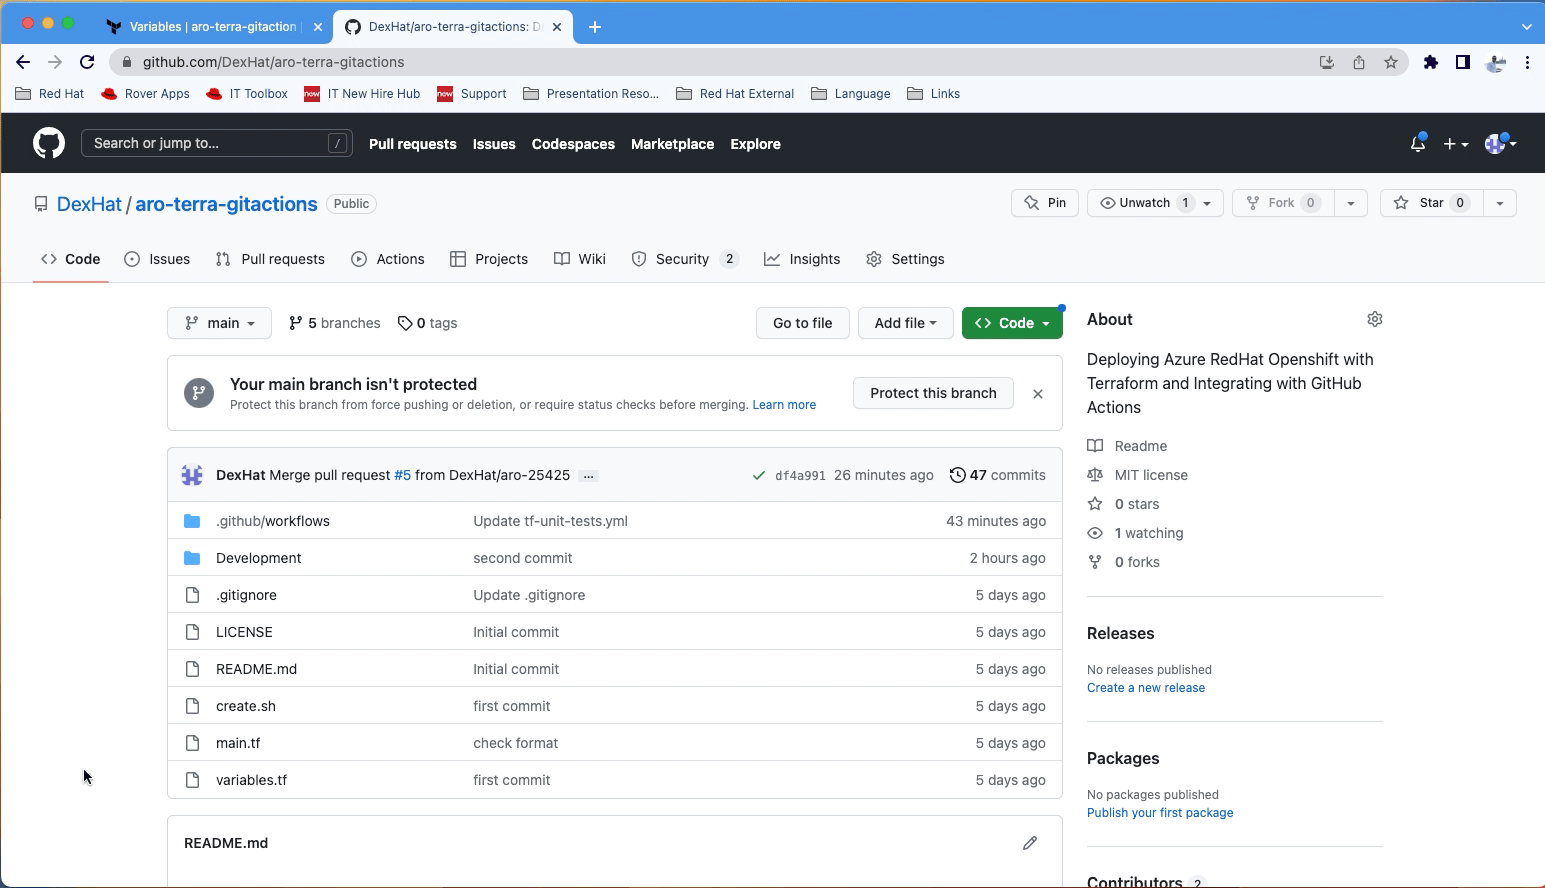Open the plus create-new menu

tap(1456, 144)
